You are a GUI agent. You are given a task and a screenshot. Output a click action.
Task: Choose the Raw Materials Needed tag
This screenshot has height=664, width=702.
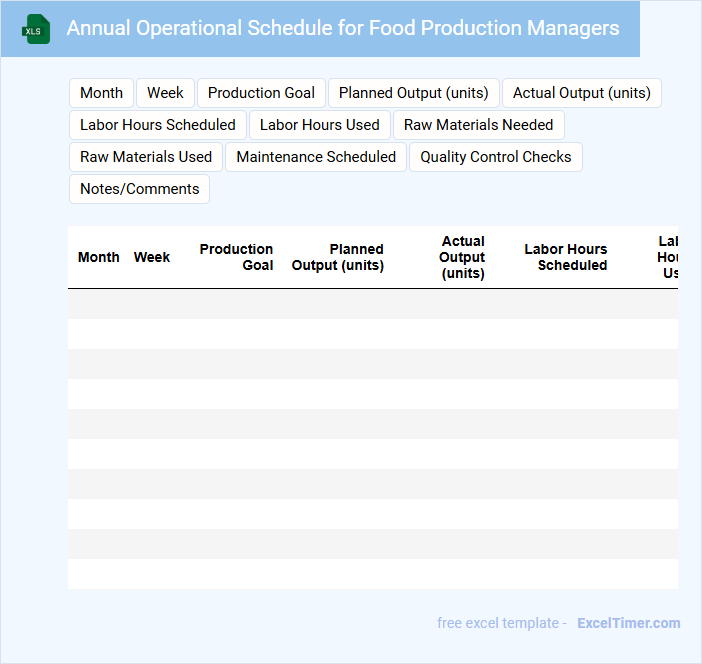click(x=478, y=125)
